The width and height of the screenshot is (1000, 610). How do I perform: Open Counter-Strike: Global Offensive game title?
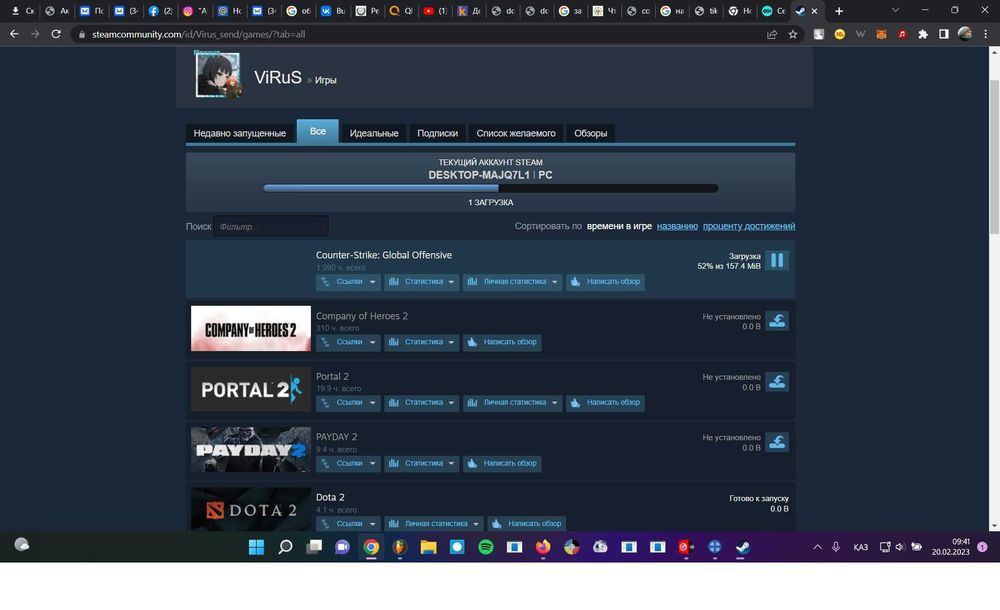(x=384, y=255)
